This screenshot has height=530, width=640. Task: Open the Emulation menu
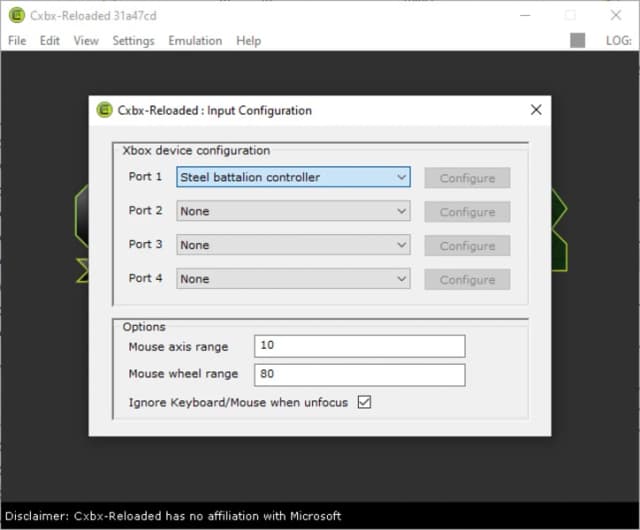tap(195, 41)
